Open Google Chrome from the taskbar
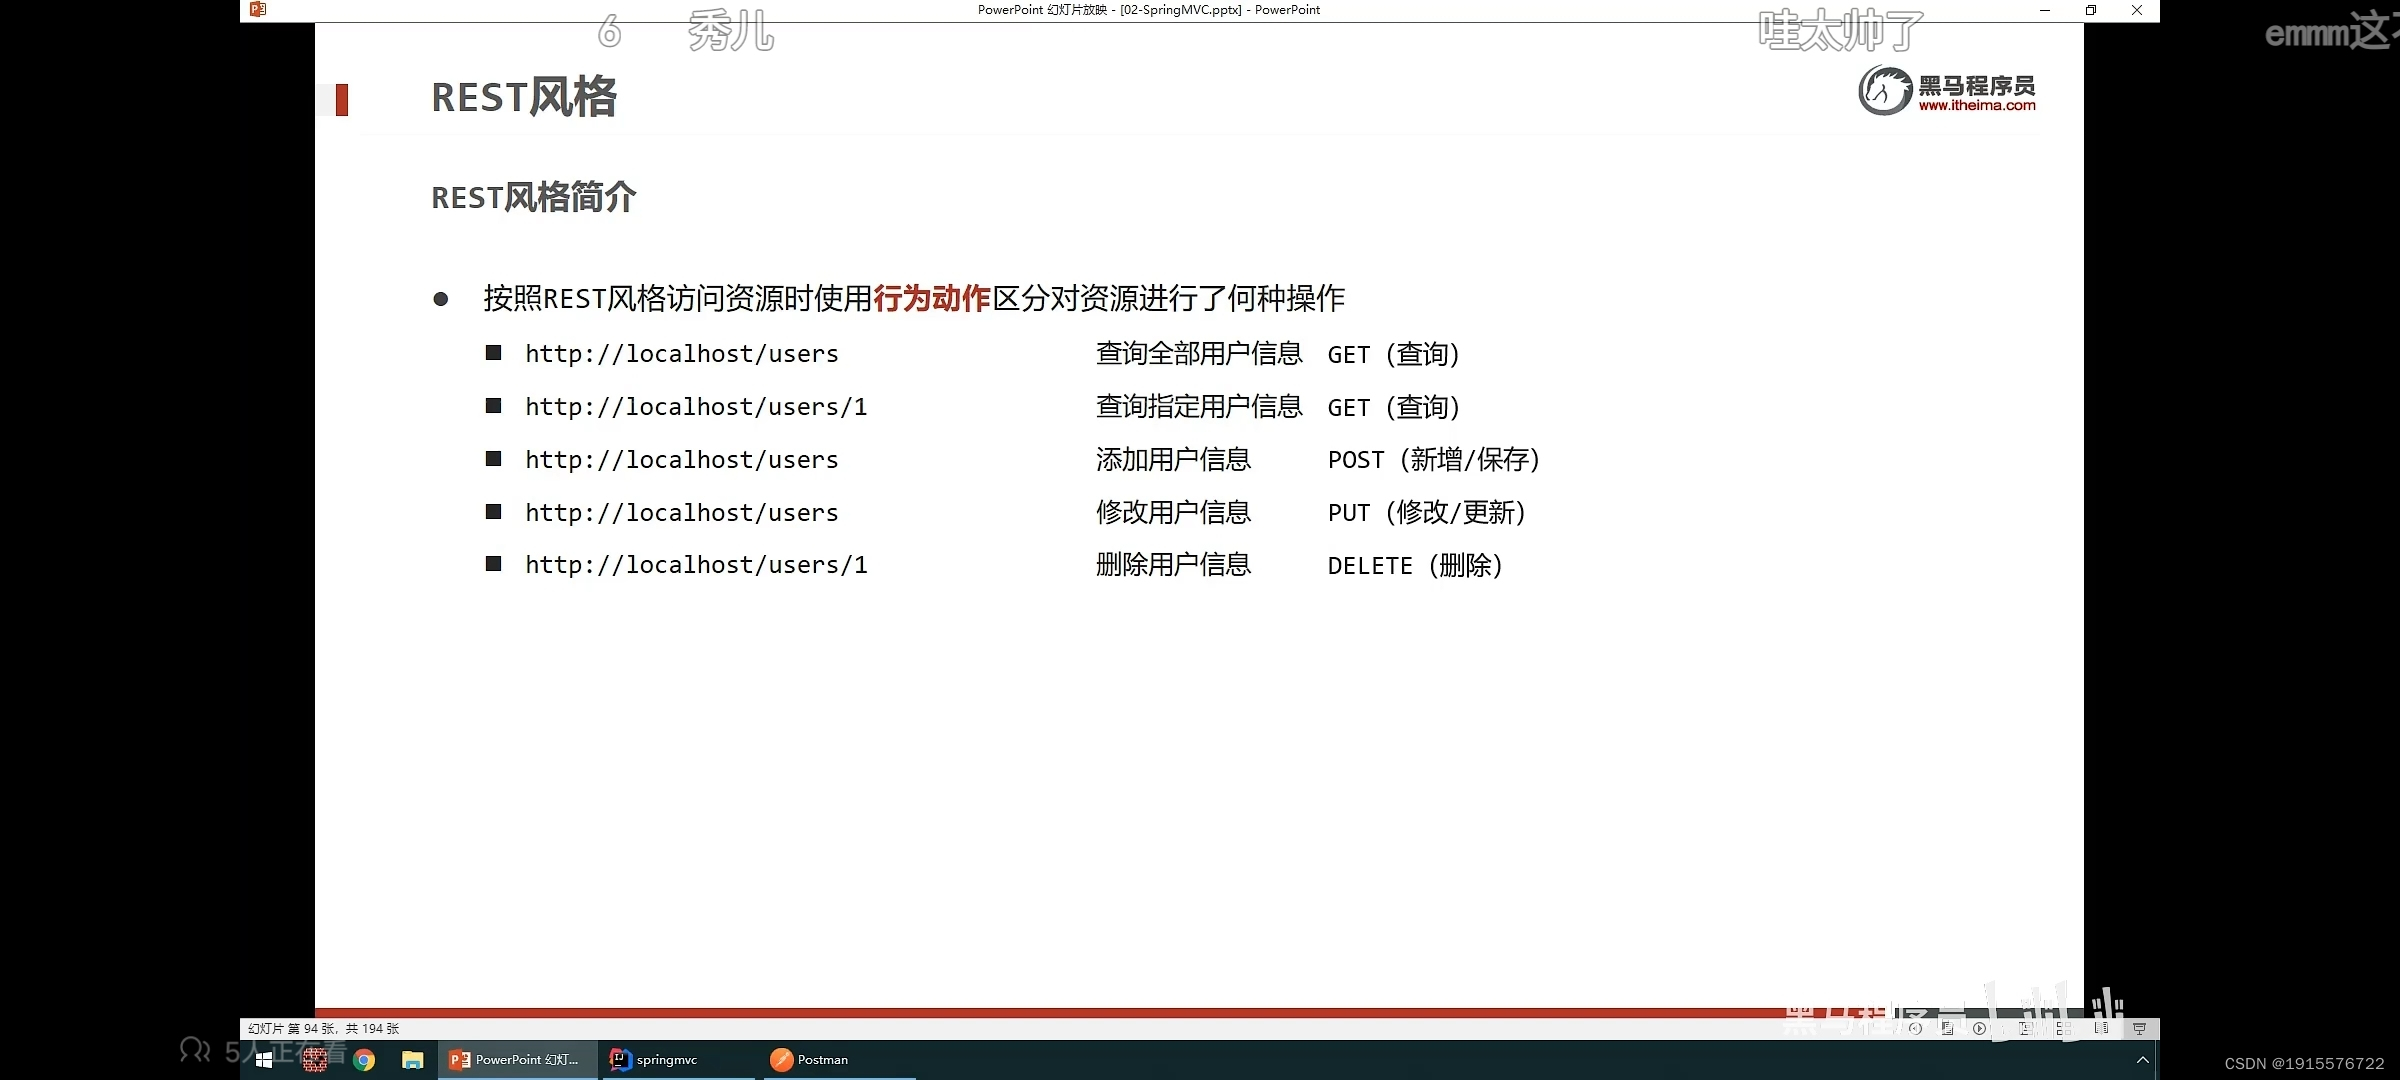 364,1060
